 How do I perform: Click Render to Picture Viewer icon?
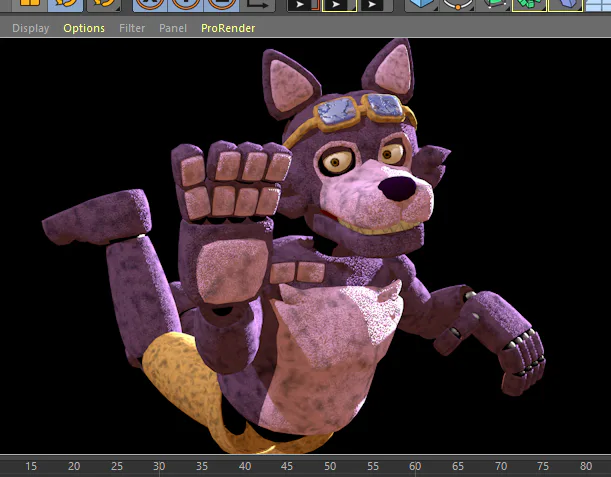339,5
